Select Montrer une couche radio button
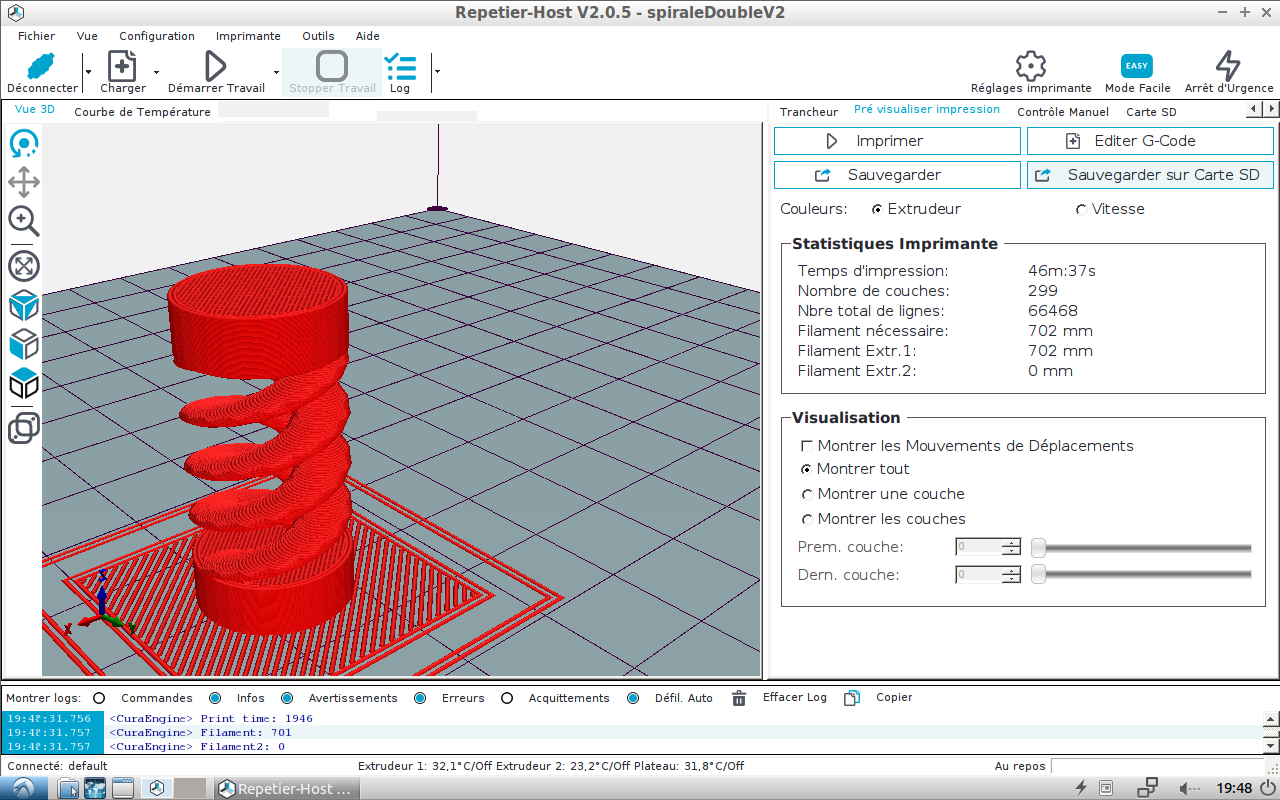Screen dimensions: 1280x800 click(806, 494)
